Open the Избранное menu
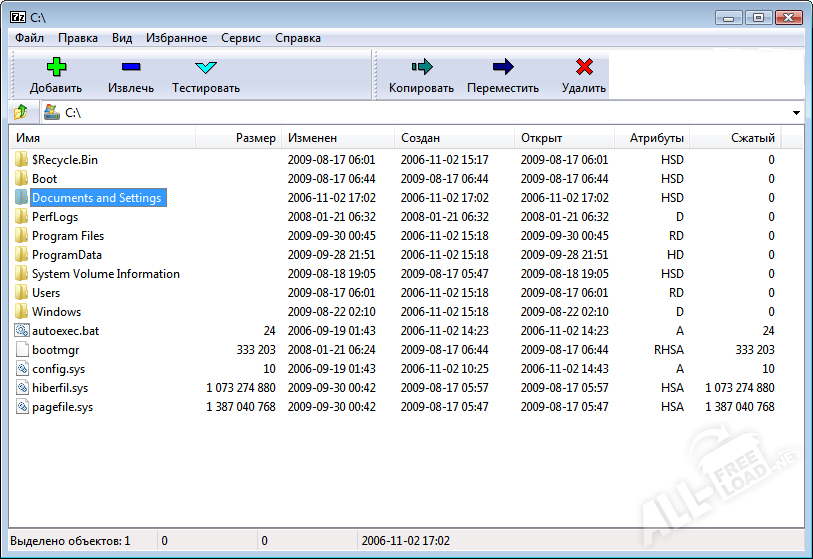The height and width of the screenshot is (559, 813). [176, 38]
